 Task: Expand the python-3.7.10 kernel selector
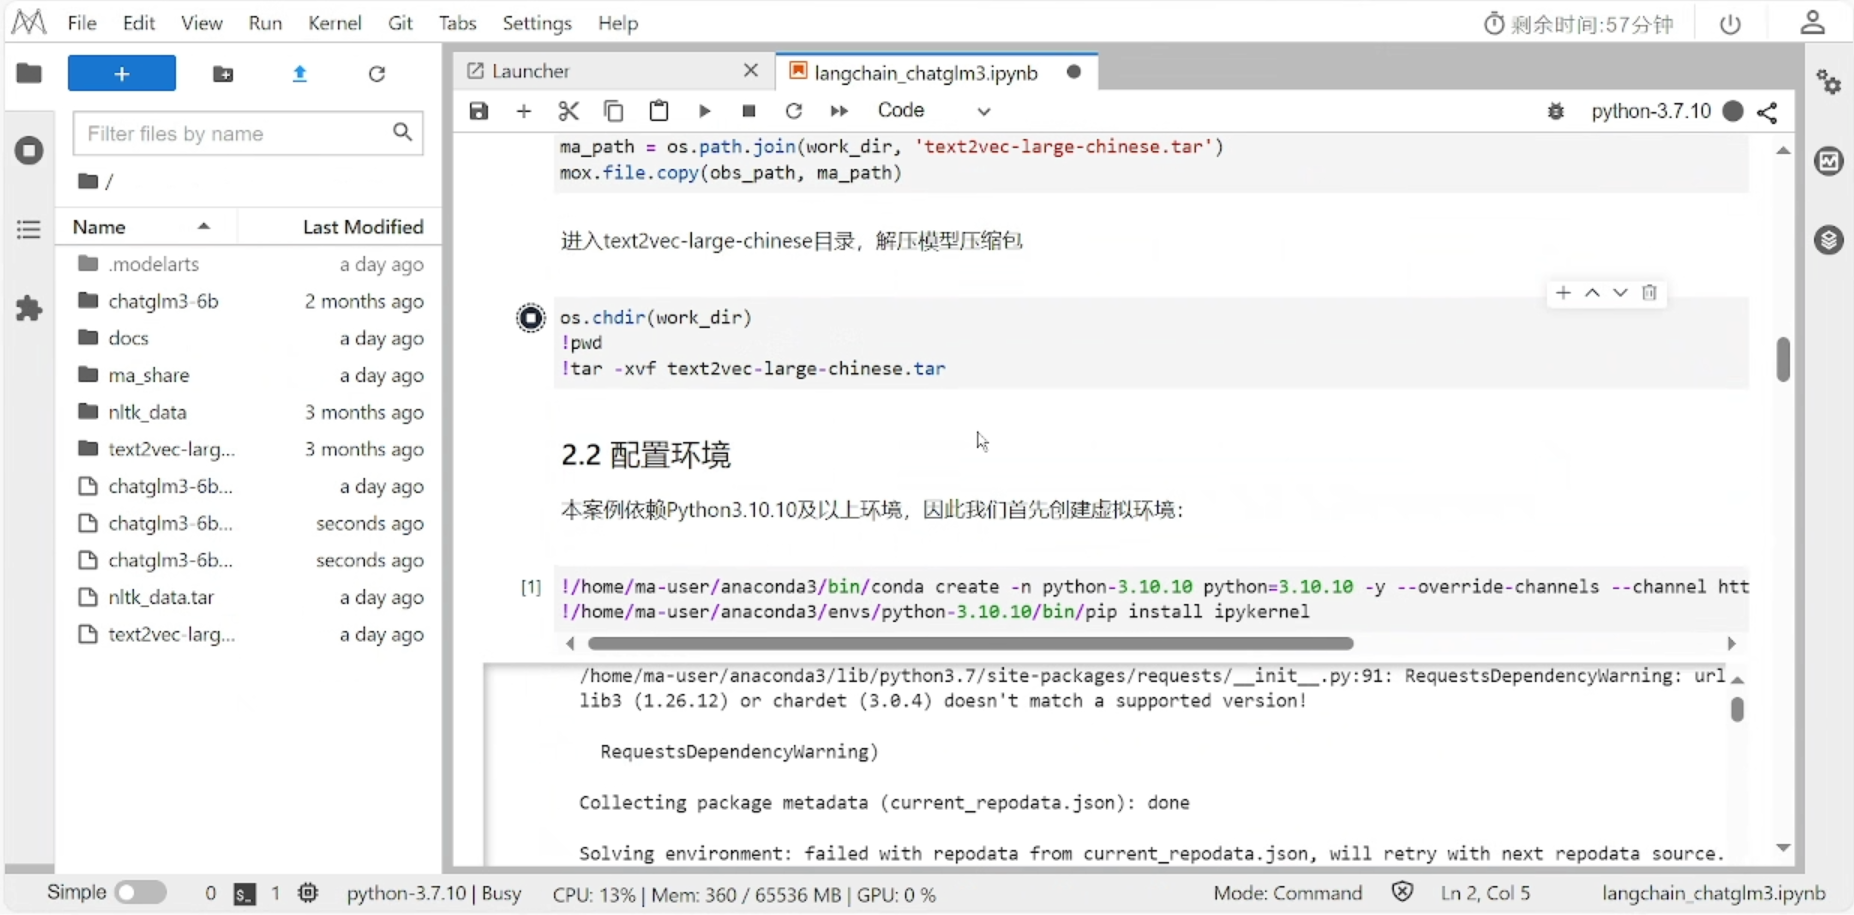pyautogui.click(x=1651, y=111)
